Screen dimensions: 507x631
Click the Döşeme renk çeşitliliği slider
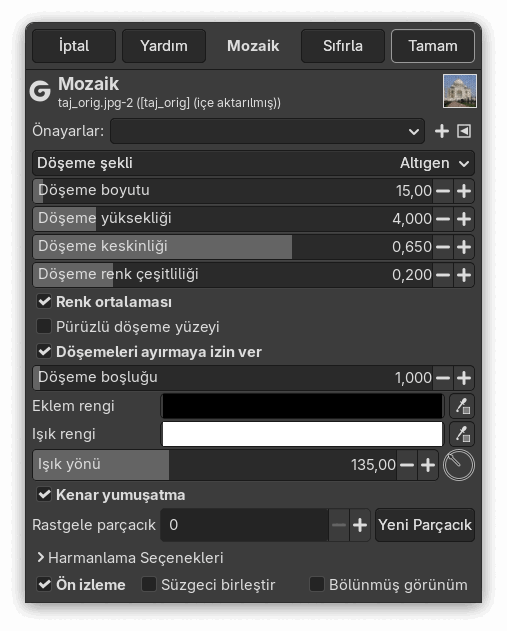coord(233,275)
